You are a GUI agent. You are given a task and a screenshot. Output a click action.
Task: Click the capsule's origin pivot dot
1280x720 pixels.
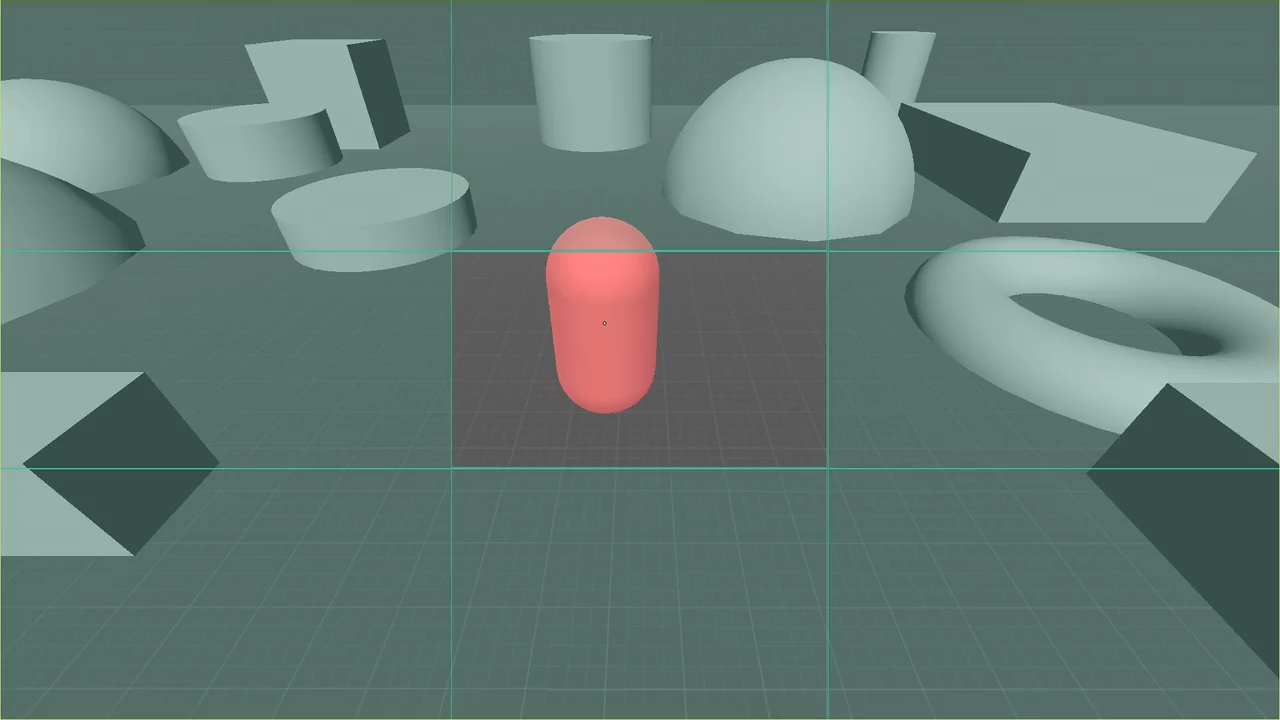(604, 323)
